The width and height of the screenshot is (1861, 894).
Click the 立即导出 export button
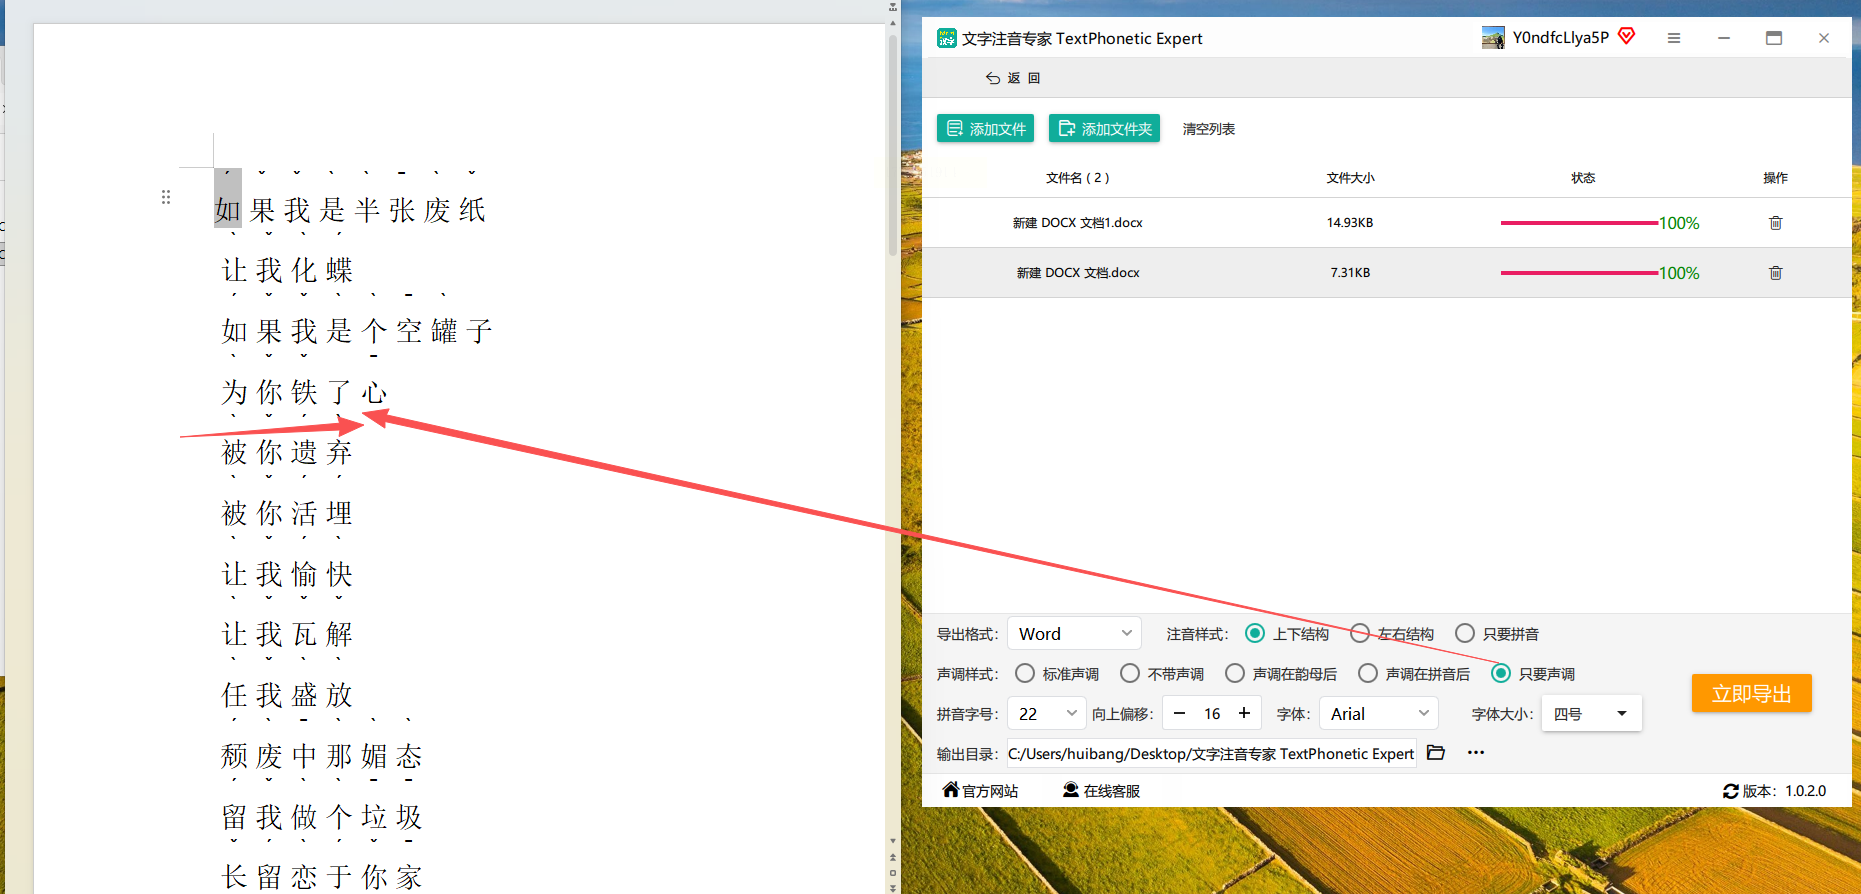tap(1751, 693)
